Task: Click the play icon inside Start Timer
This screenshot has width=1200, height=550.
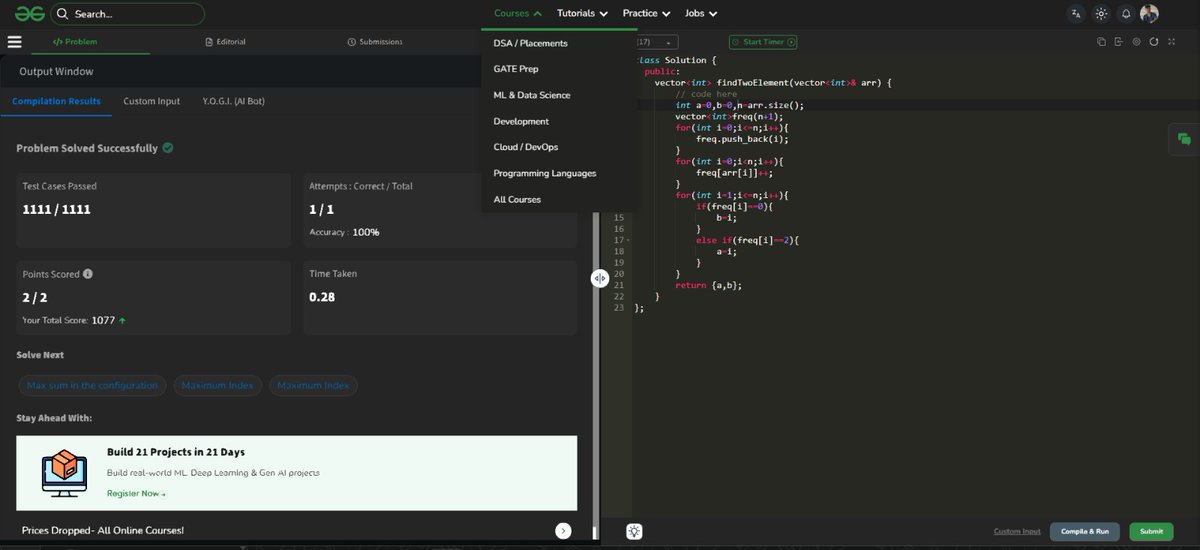Action: coord(792,42)
